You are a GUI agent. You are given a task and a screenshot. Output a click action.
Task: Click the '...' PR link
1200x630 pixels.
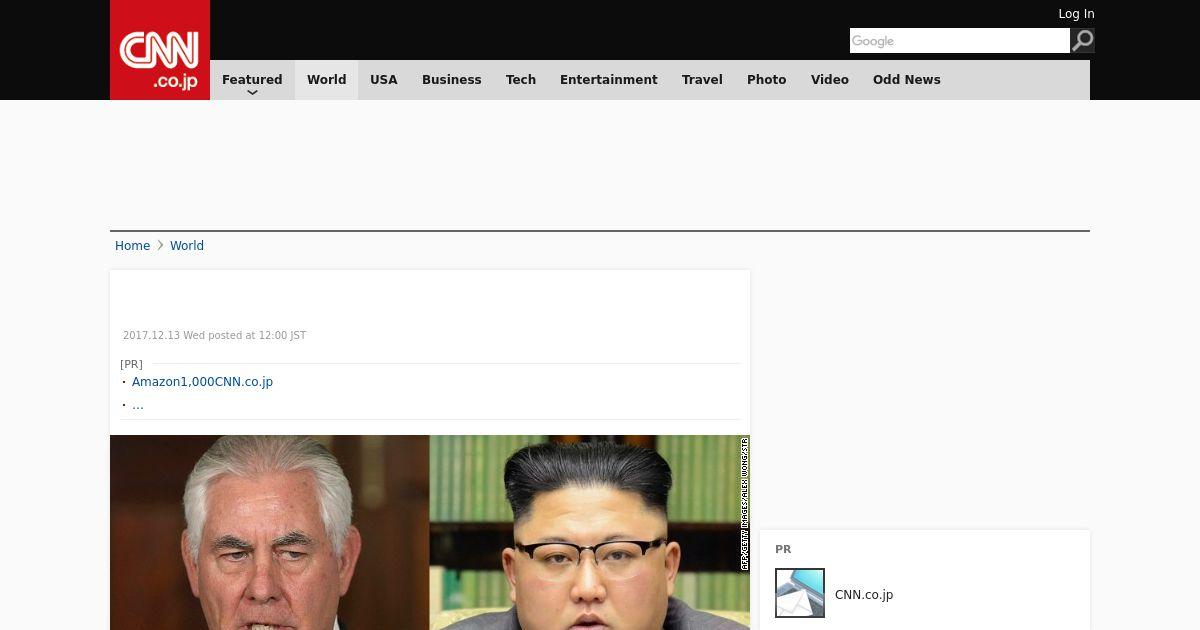click(138, 405)
